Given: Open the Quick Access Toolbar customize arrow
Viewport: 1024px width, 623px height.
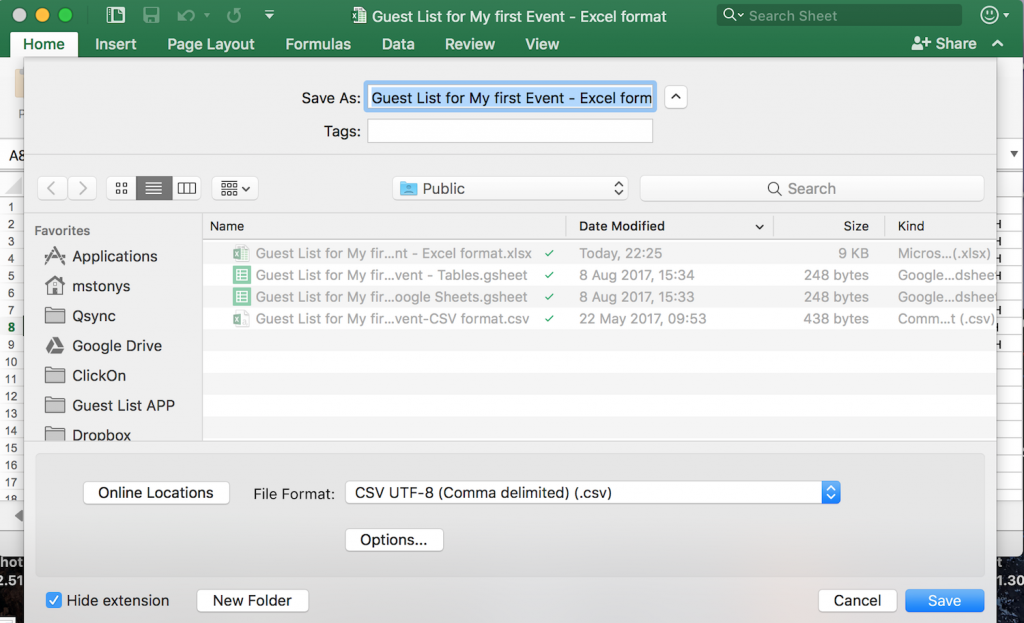Looking at the screenshot, I should coord(269,14).
